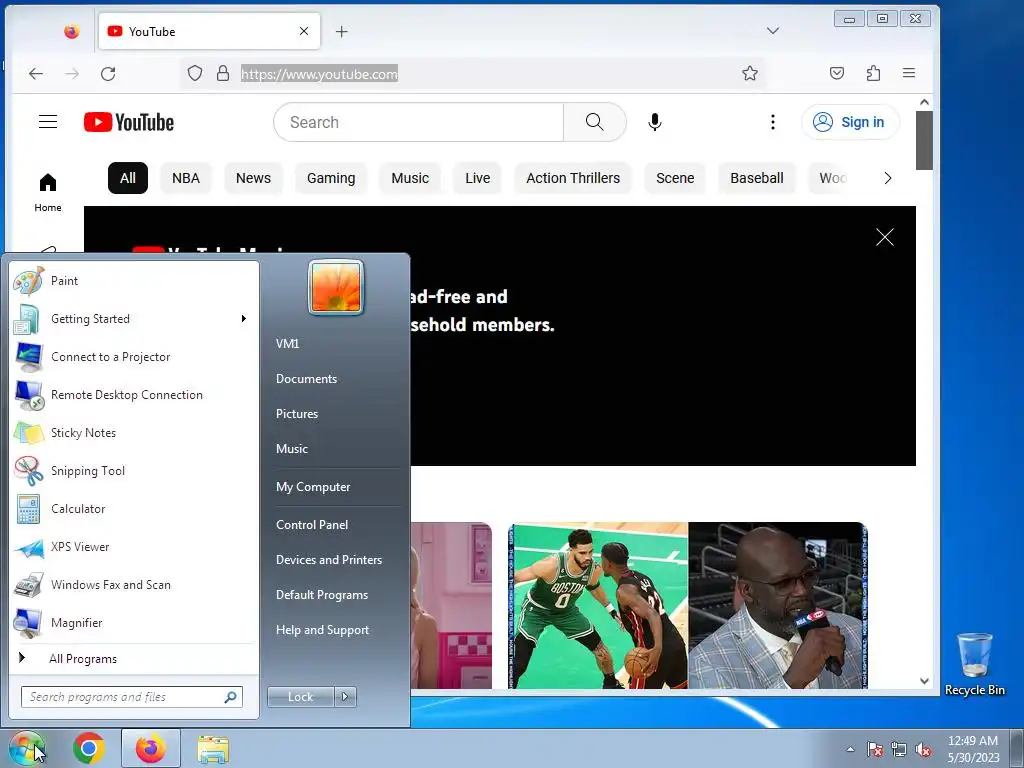The height and width of the screenshot is (768, 1024).
Task: Select the NBA category chip
Action: pyautogui.click(x=186, y=178)
